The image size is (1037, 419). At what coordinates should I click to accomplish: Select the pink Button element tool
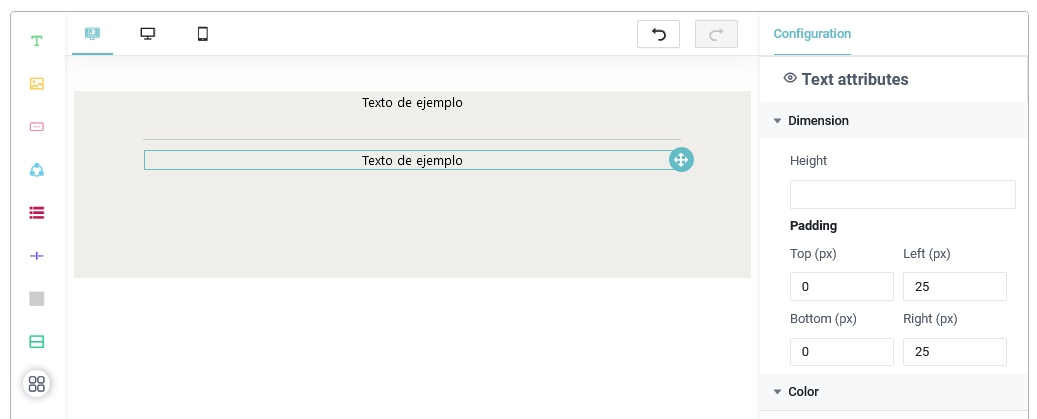pos(37,127)
